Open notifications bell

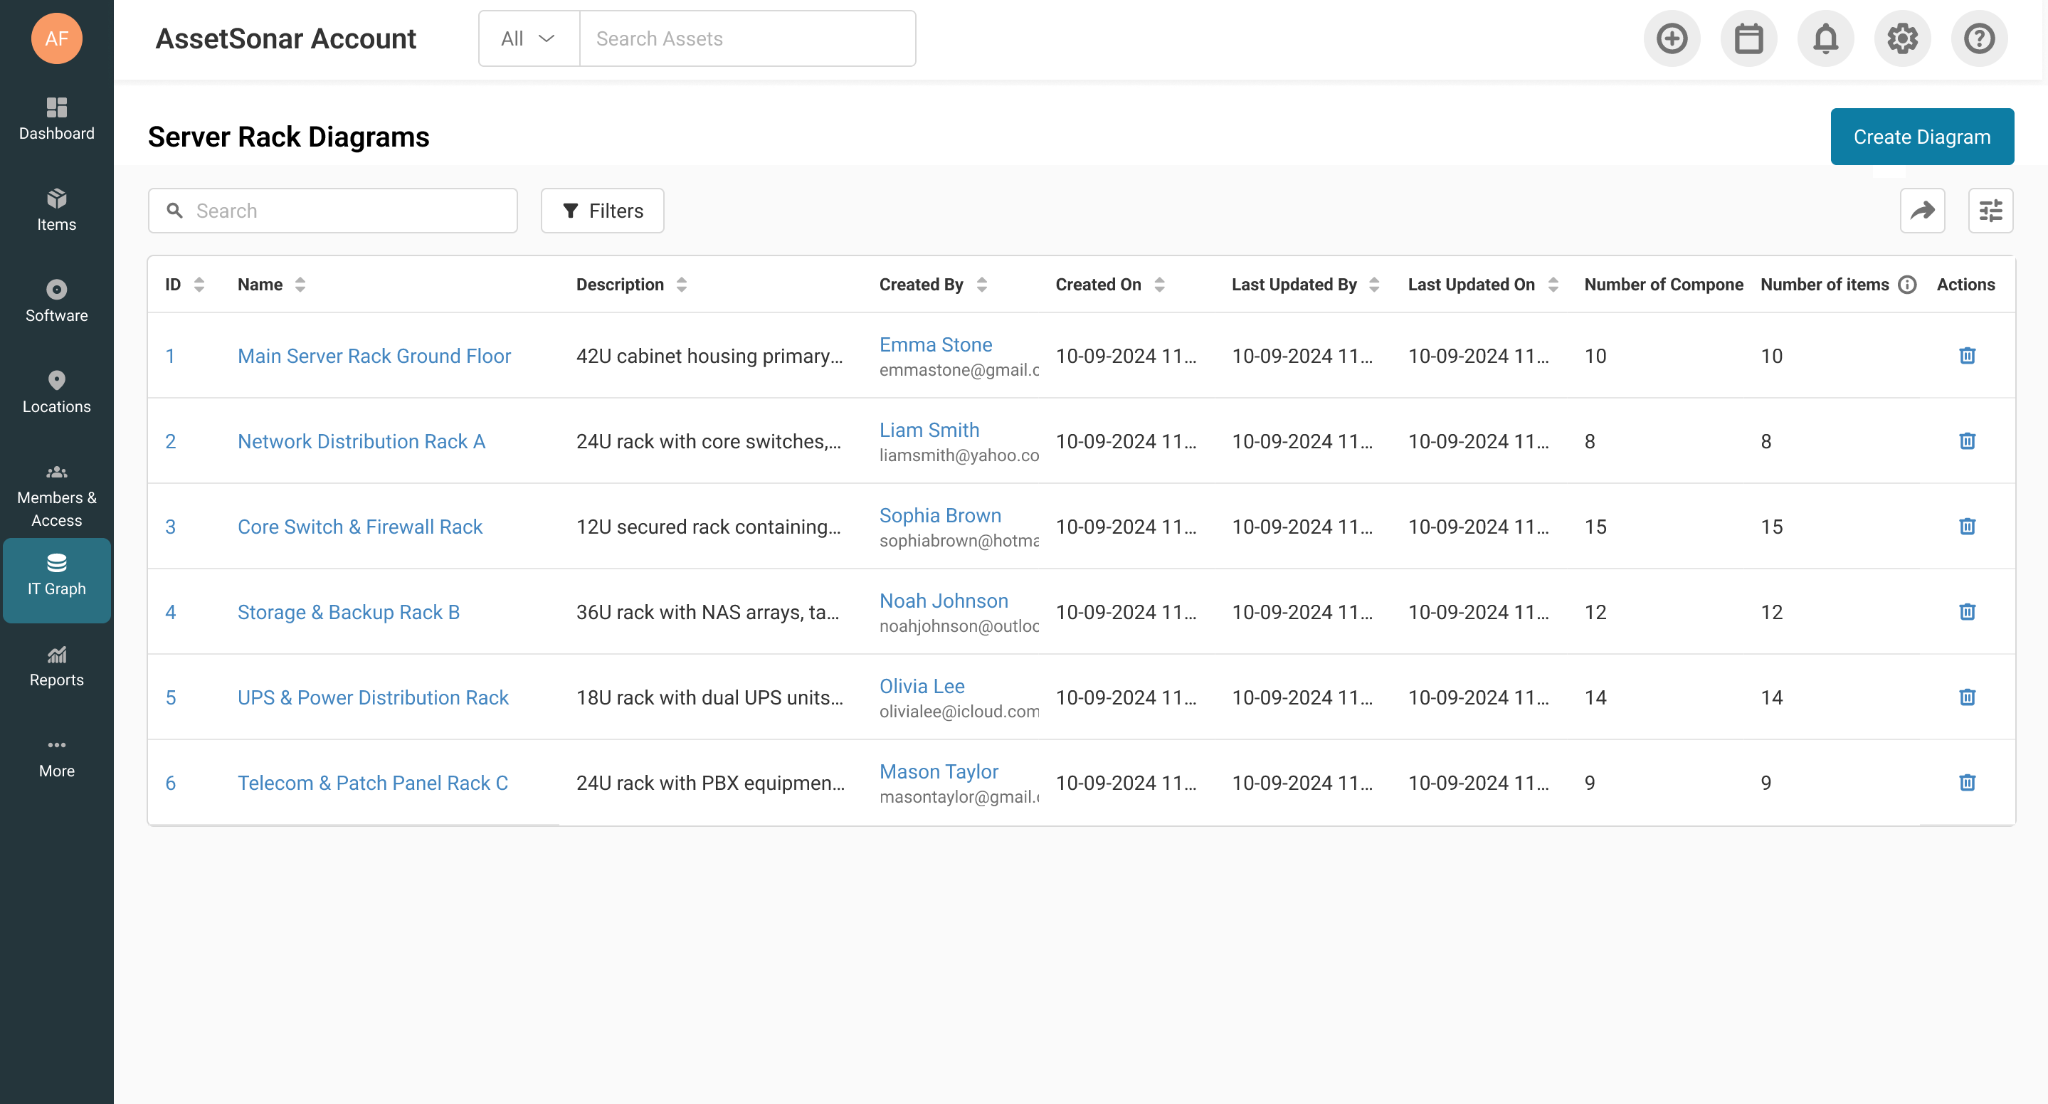(x=1826, y=39)
